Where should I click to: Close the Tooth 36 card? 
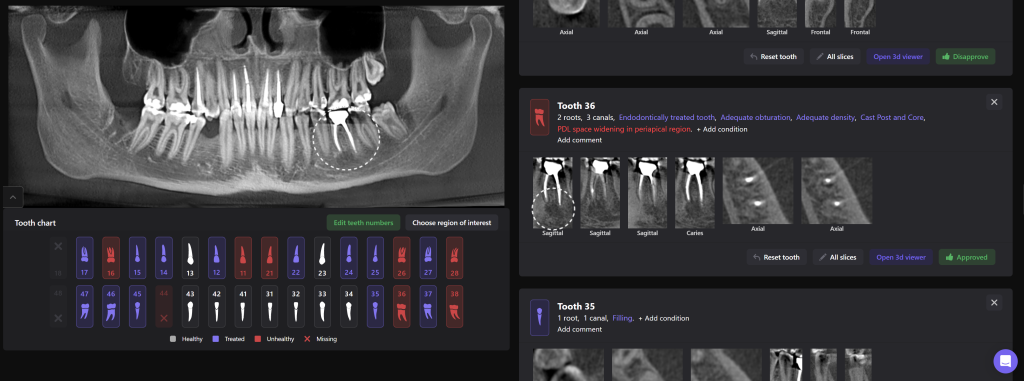point(994,102)
